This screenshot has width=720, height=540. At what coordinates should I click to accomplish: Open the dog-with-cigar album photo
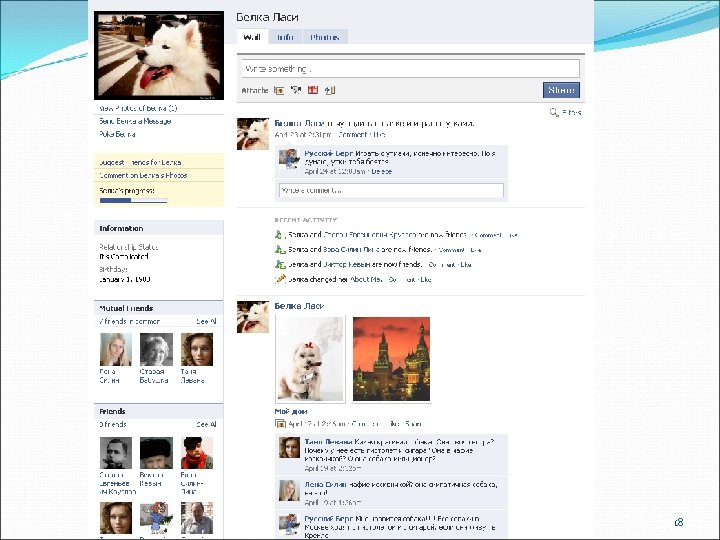[x=310, y=359]
